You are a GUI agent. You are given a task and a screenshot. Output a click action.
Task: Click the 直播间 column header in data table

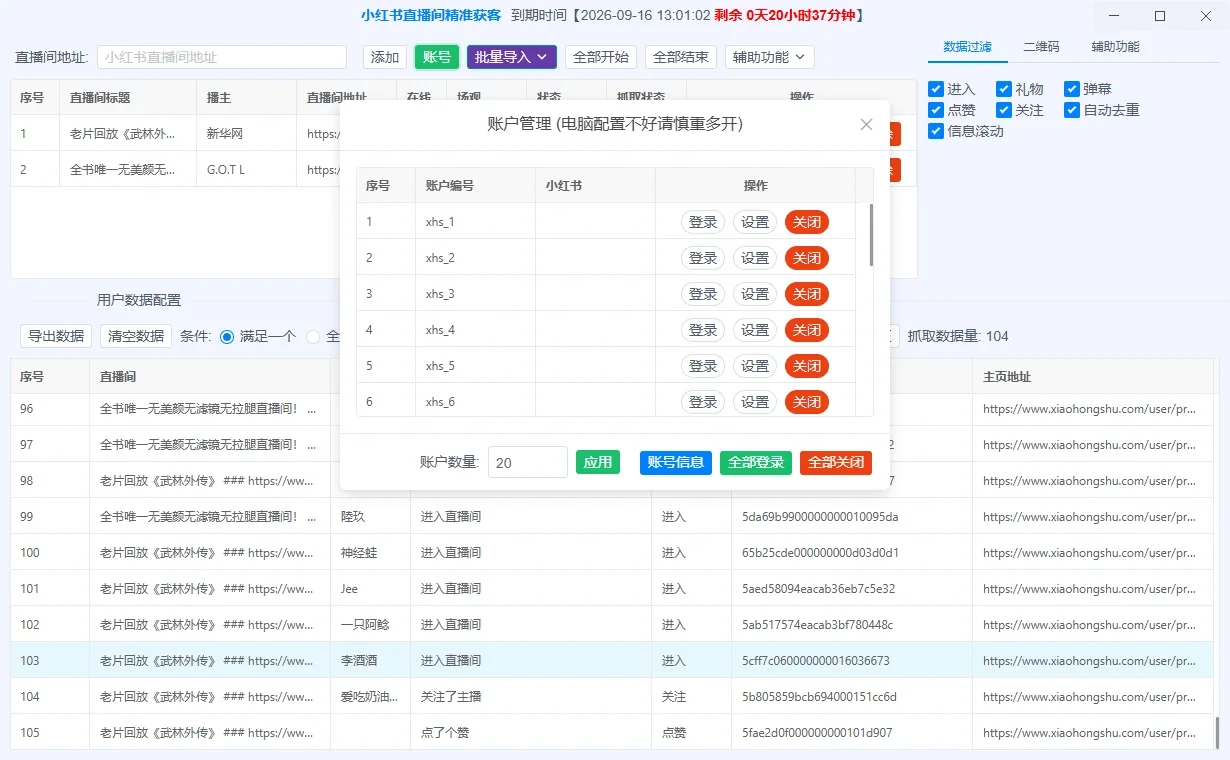point(210,377)
